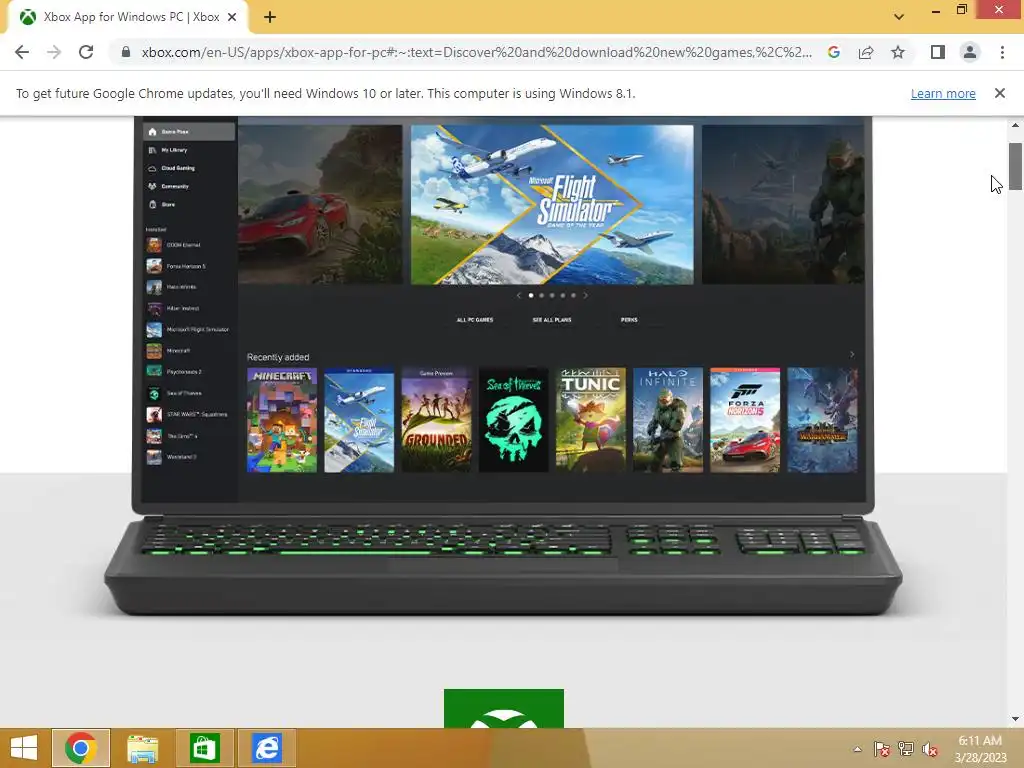Show hidden system tray icons
The image size is (1024, 768).
[857, 749]
